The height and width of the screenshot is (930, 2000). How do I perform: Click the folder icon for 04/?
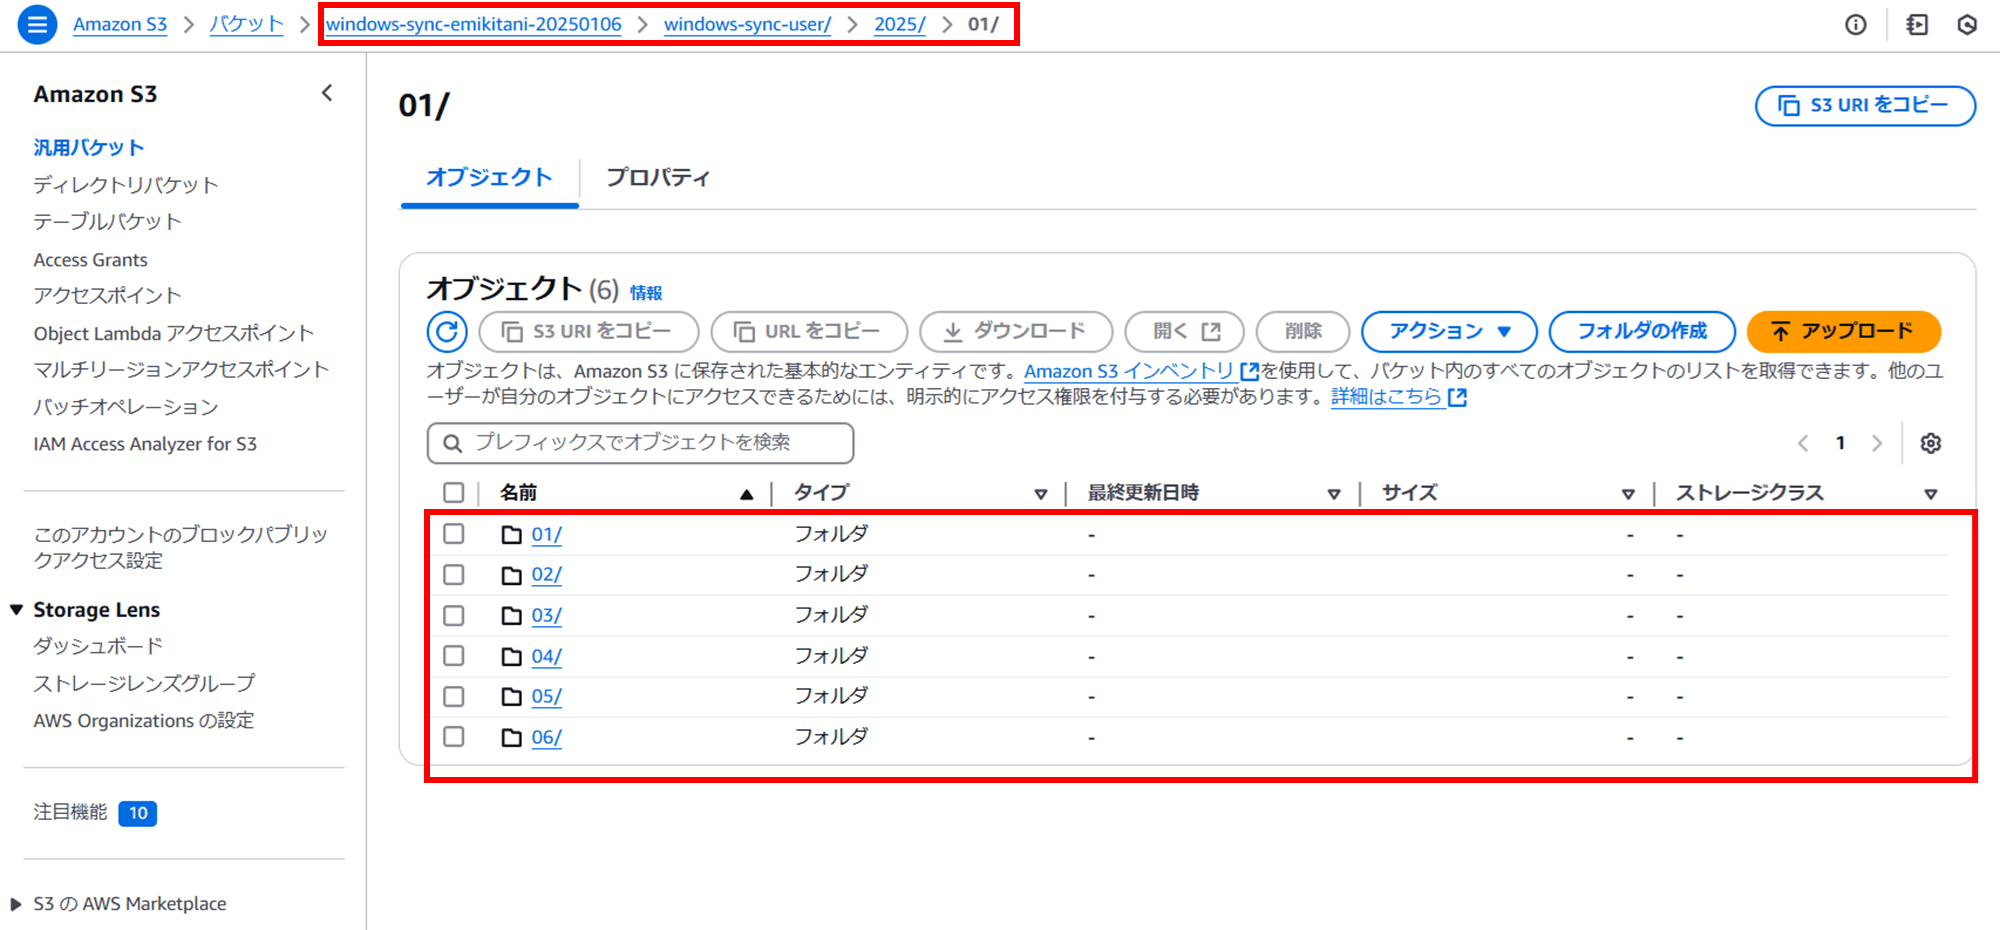(x=512, y=657)
